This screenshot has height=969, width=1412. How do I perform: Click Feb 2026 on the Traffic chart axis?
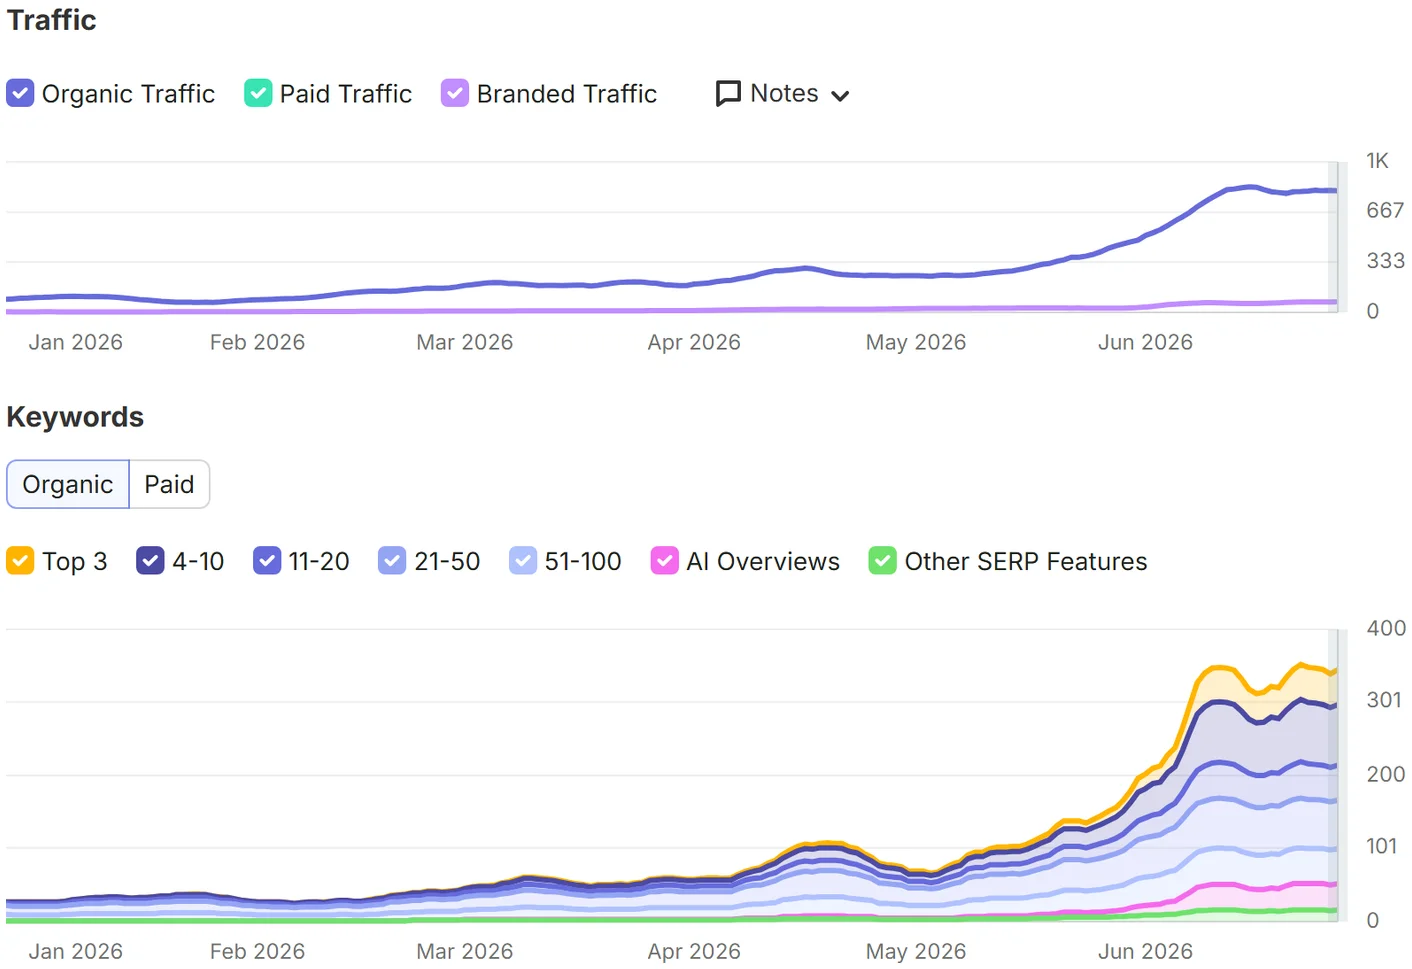click(257, 342)
